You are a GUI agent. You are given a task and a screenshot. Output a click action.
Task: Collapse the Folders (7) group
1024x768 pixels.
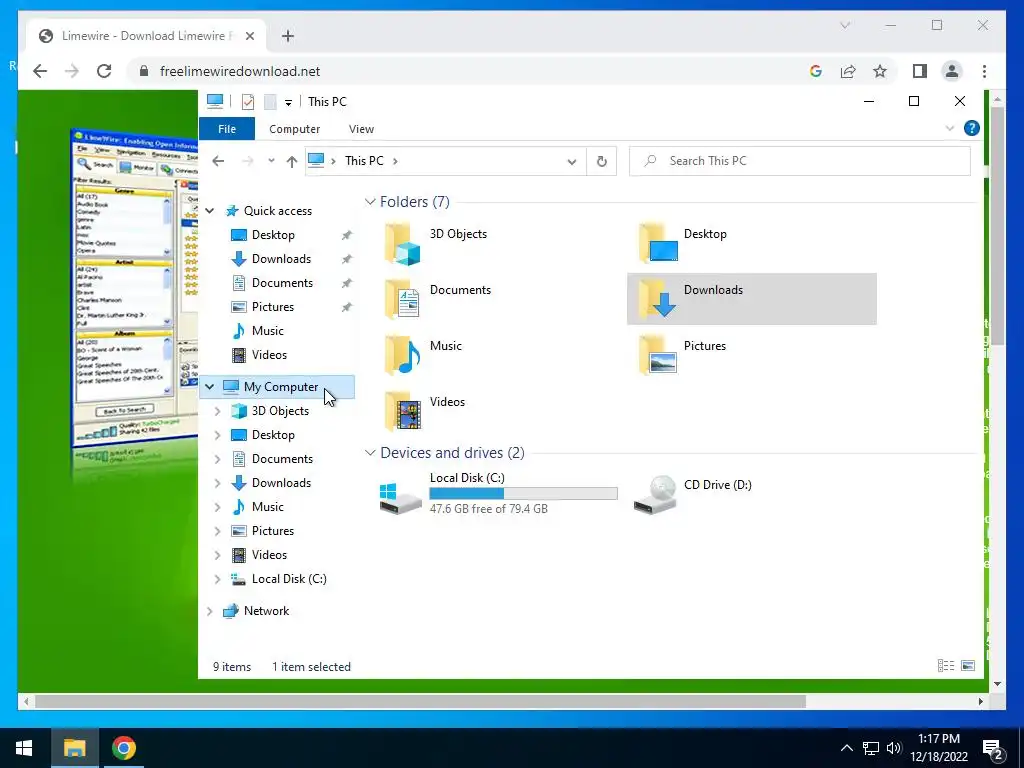coord(370,202)
